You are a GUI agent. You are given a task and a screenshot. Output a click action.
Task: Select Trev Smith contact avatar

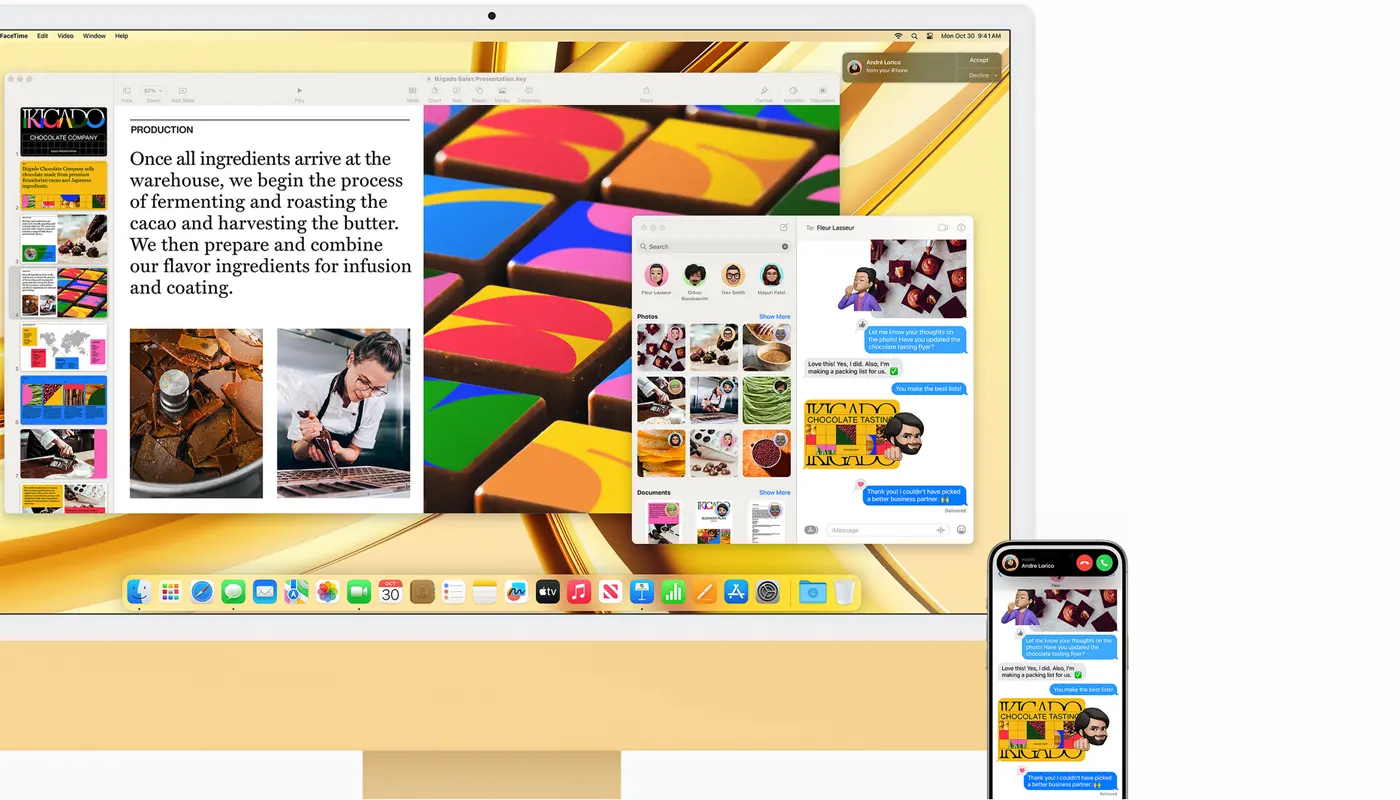point(733,275)
